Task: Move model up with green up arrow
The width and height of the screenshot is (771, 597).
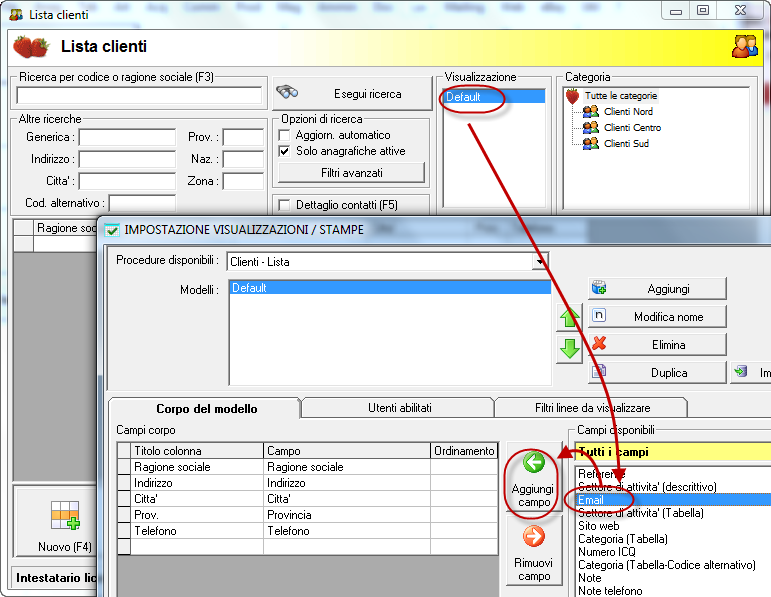Action: [x=569, y=317]
